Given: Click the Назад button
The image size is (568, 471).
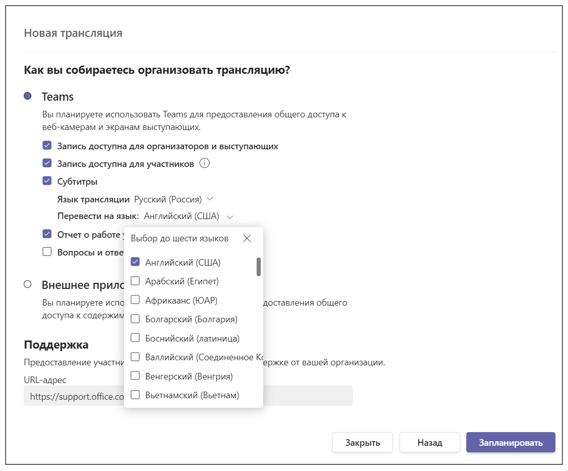Looking at the screenshot, I should pyautogui.click(x=430, y=442).
